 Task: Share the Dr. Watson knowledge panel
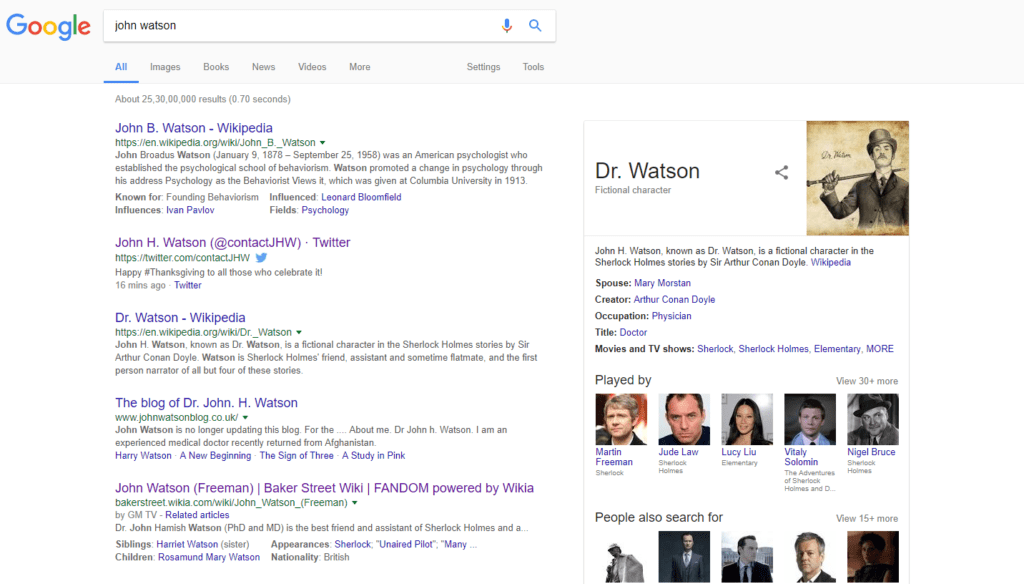[781, 172]
